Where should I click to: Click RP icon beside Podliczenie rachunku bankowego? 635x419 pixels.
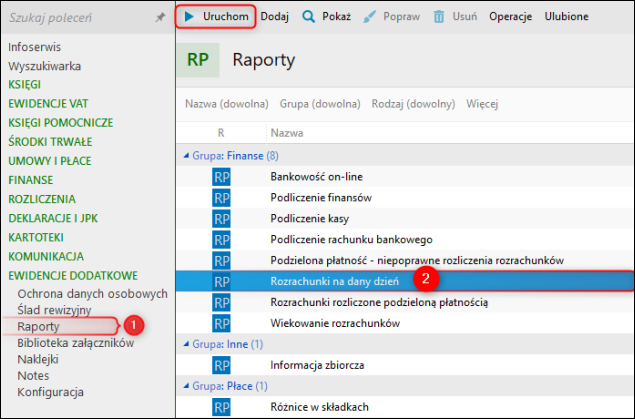(x=221, y=240)
